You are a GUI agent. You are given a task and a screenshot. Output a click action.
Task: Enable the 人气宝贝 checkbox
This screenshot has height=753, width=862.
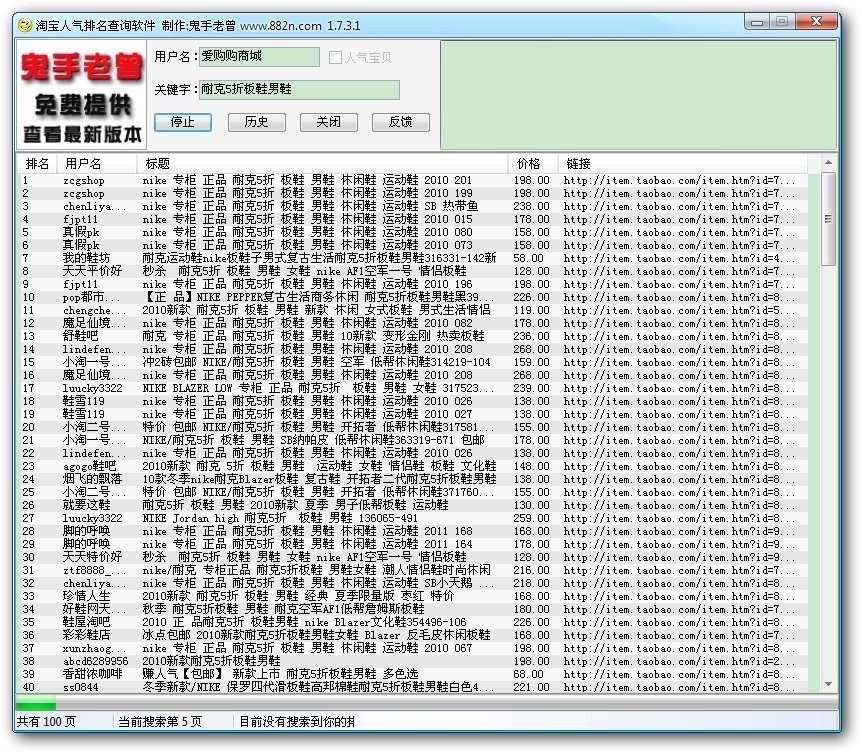[335, 57]
